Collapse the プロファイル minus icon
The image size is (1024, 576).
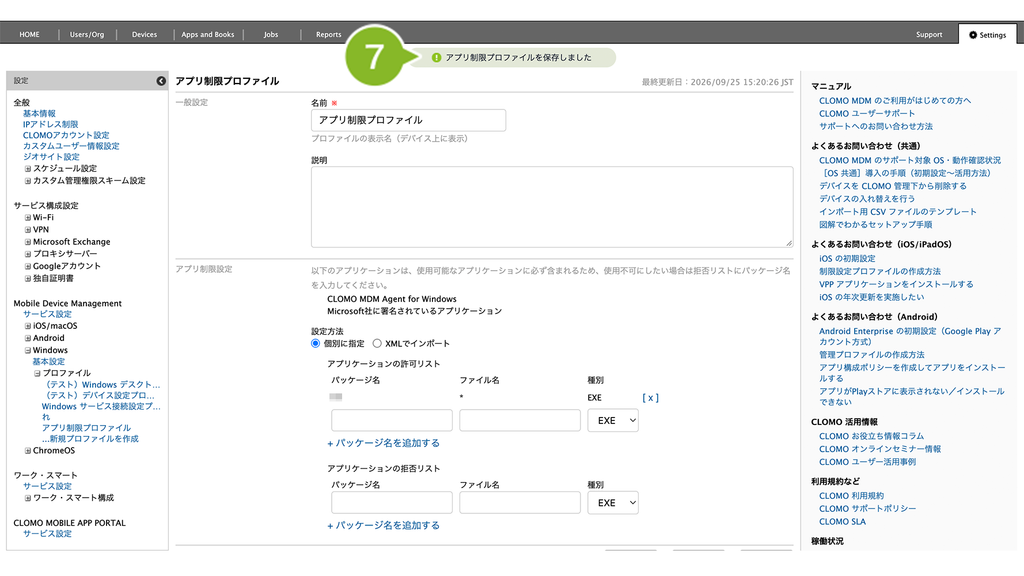(37, 374)
